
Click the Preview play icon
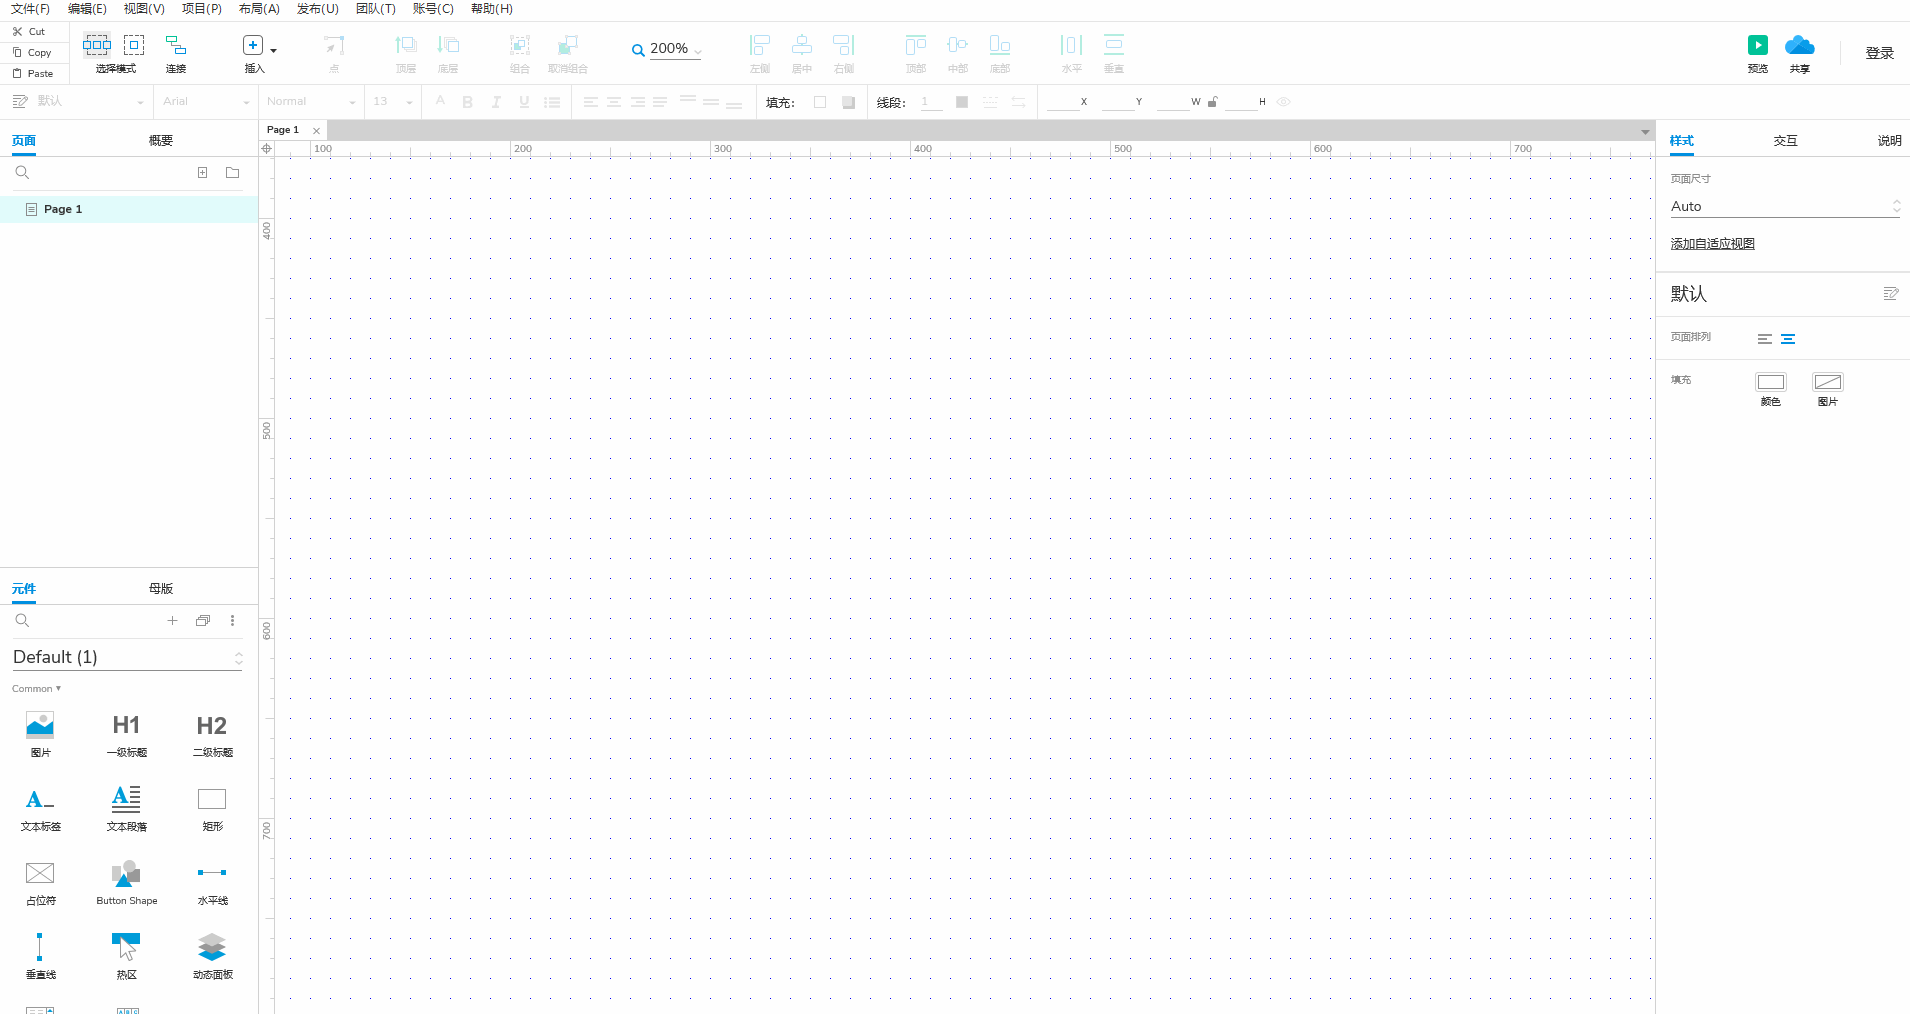(1757, 46)
